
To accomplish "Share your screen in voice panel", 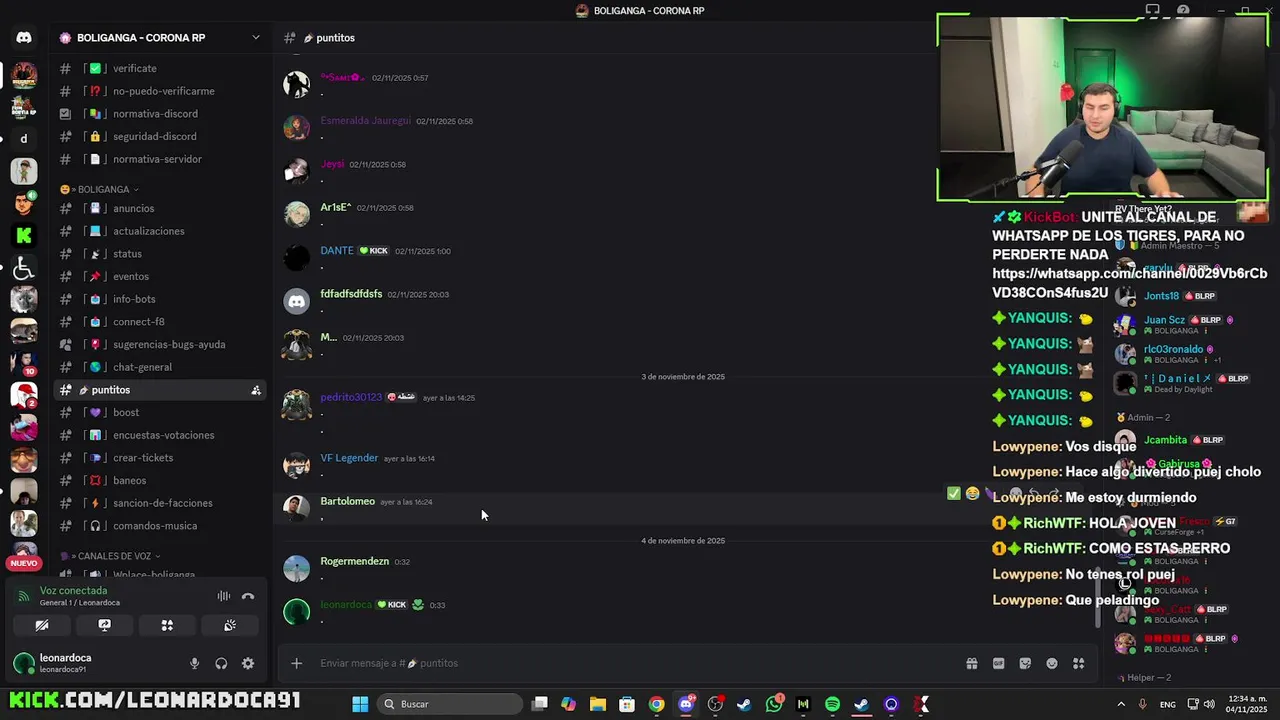I will coord(104,625).
